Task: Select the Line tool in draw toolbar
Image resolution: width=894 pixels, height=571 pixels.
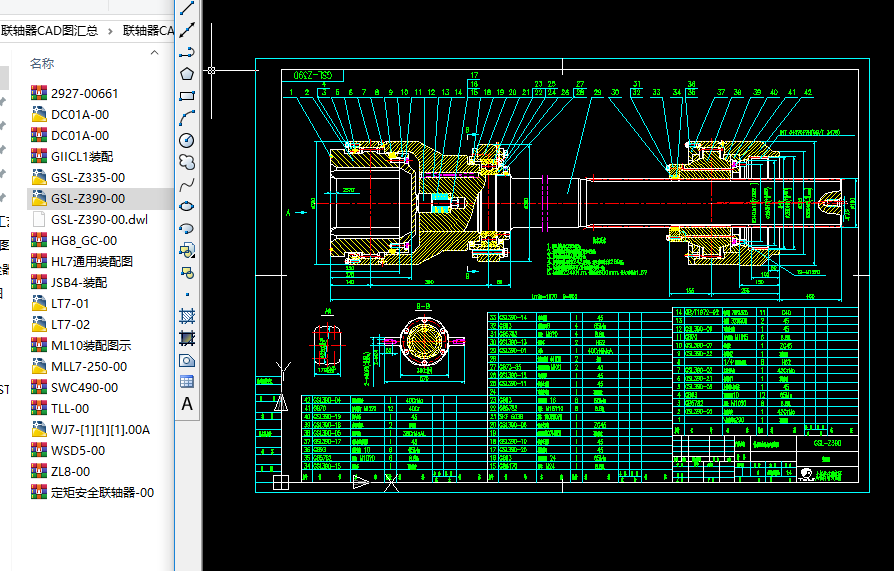Action: (x=187, y=8)
